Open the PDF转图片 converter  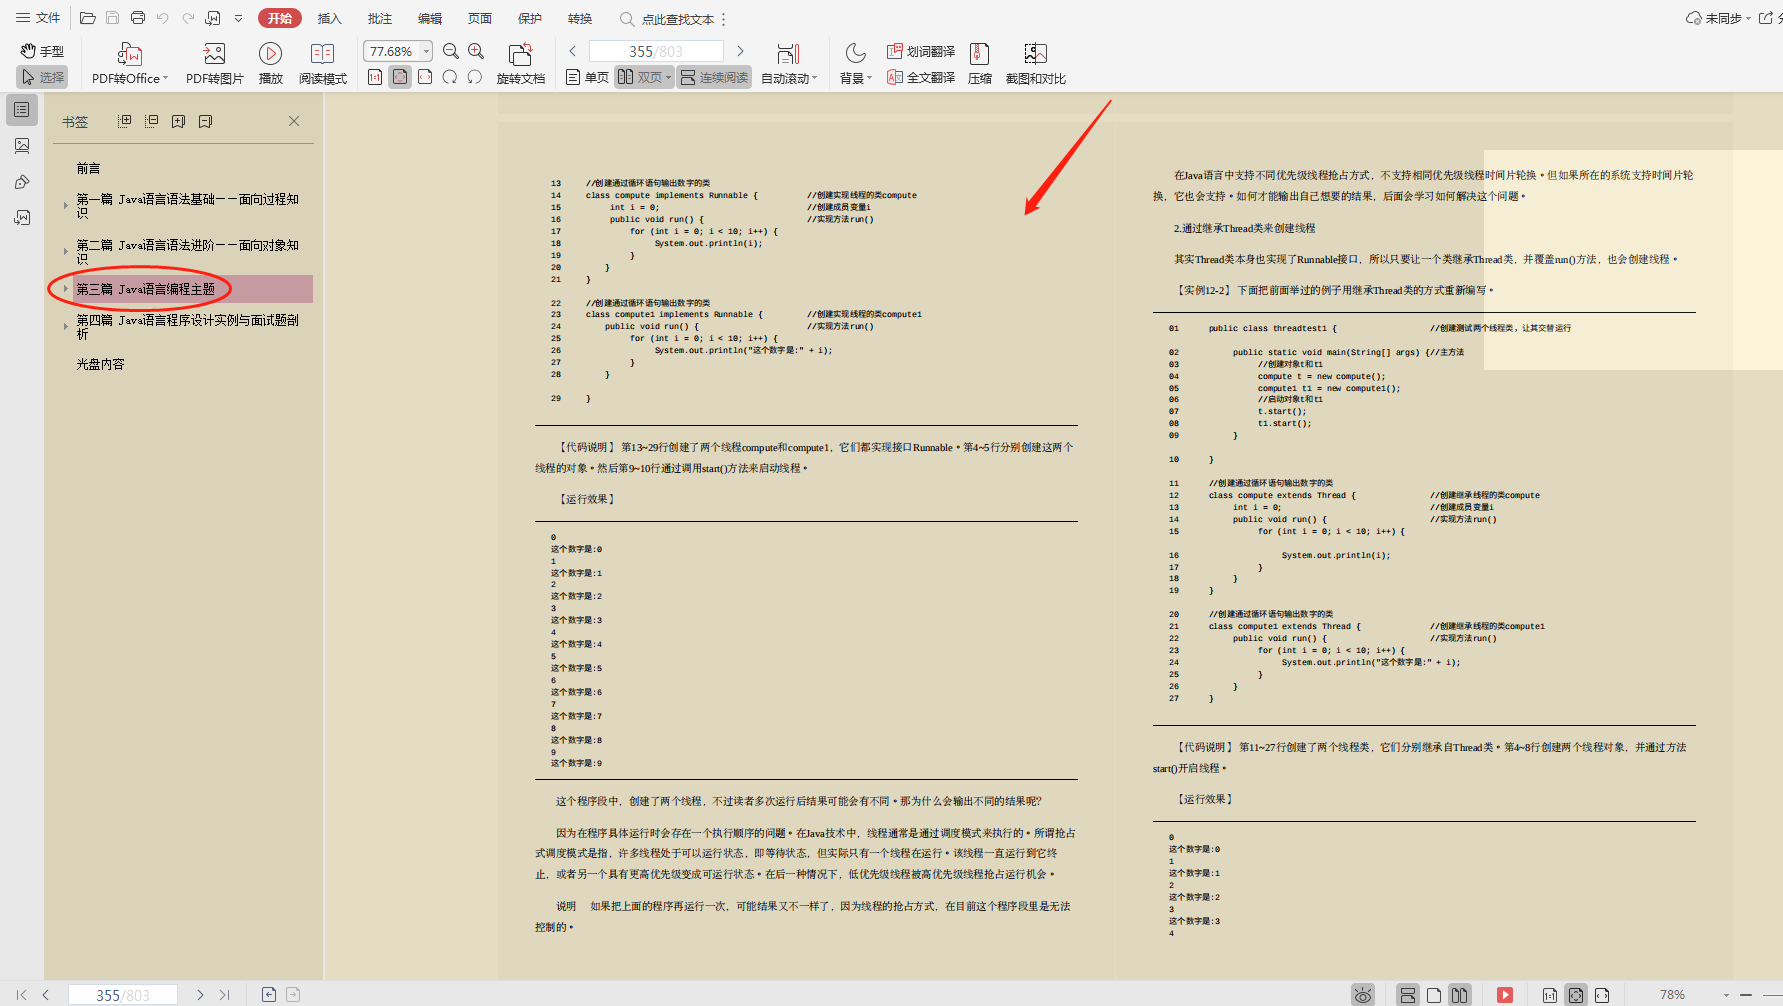click(x=215, y=64)
